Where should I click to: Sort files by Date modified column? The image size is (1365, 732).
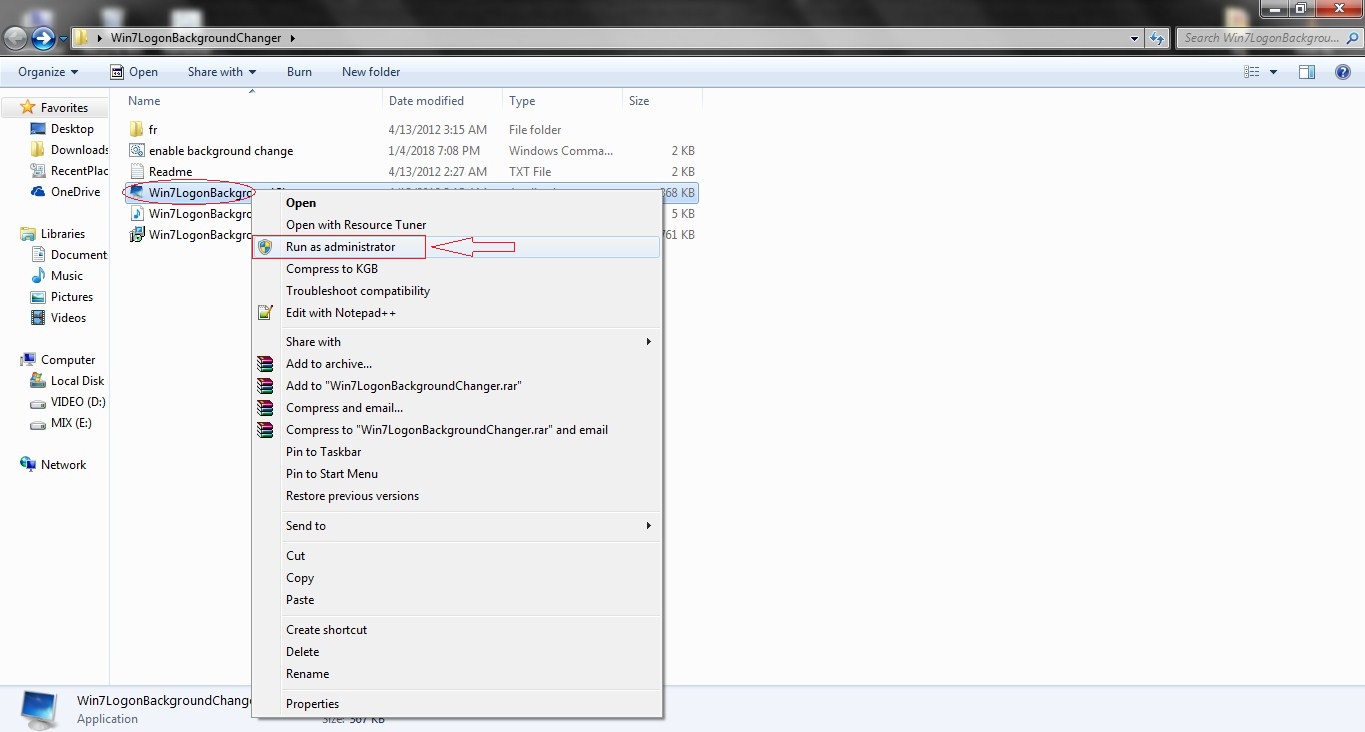point(426,101)
